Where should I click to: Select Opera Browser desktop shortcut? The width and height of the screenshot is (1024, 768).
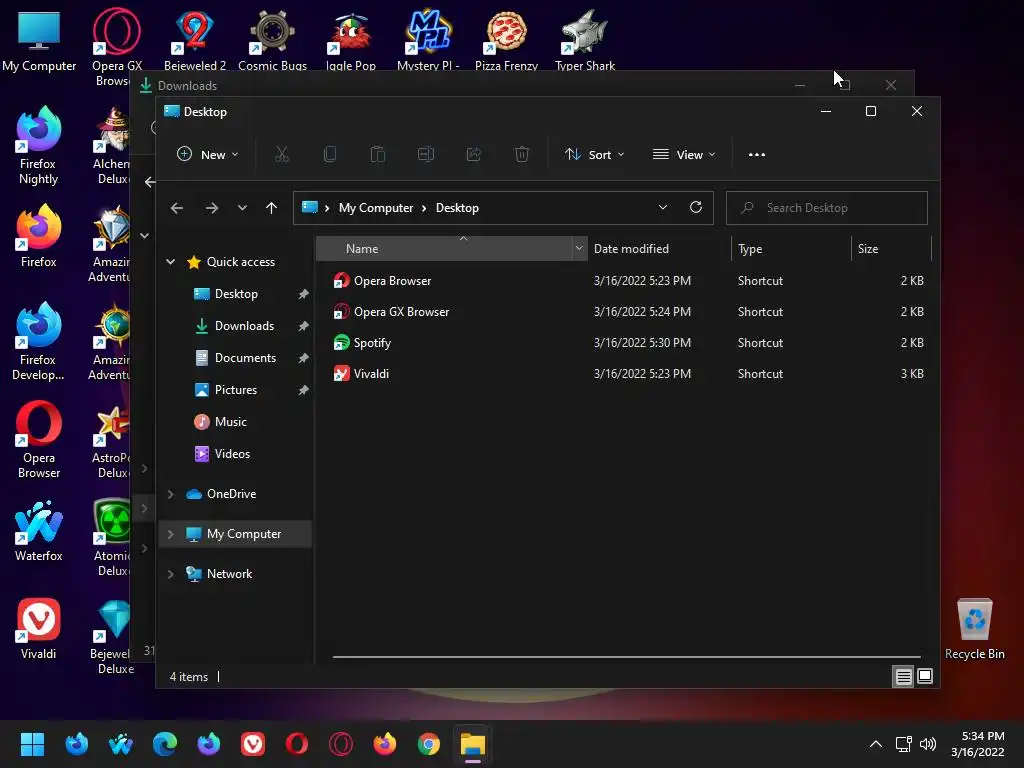39,440
